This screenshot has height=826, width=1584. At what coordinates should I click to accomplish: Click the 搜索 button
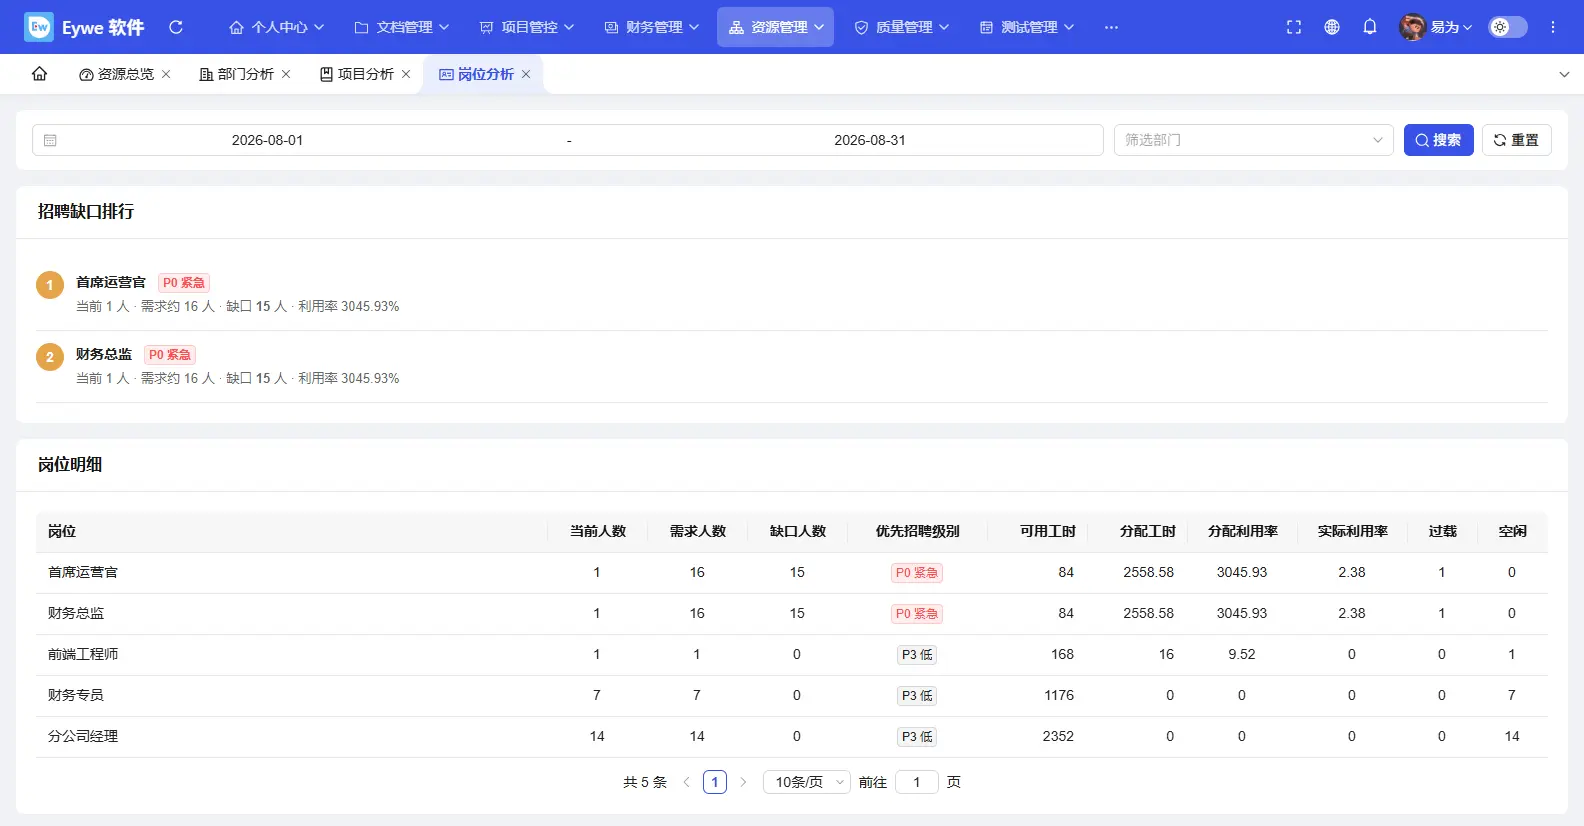(1439, 140)
